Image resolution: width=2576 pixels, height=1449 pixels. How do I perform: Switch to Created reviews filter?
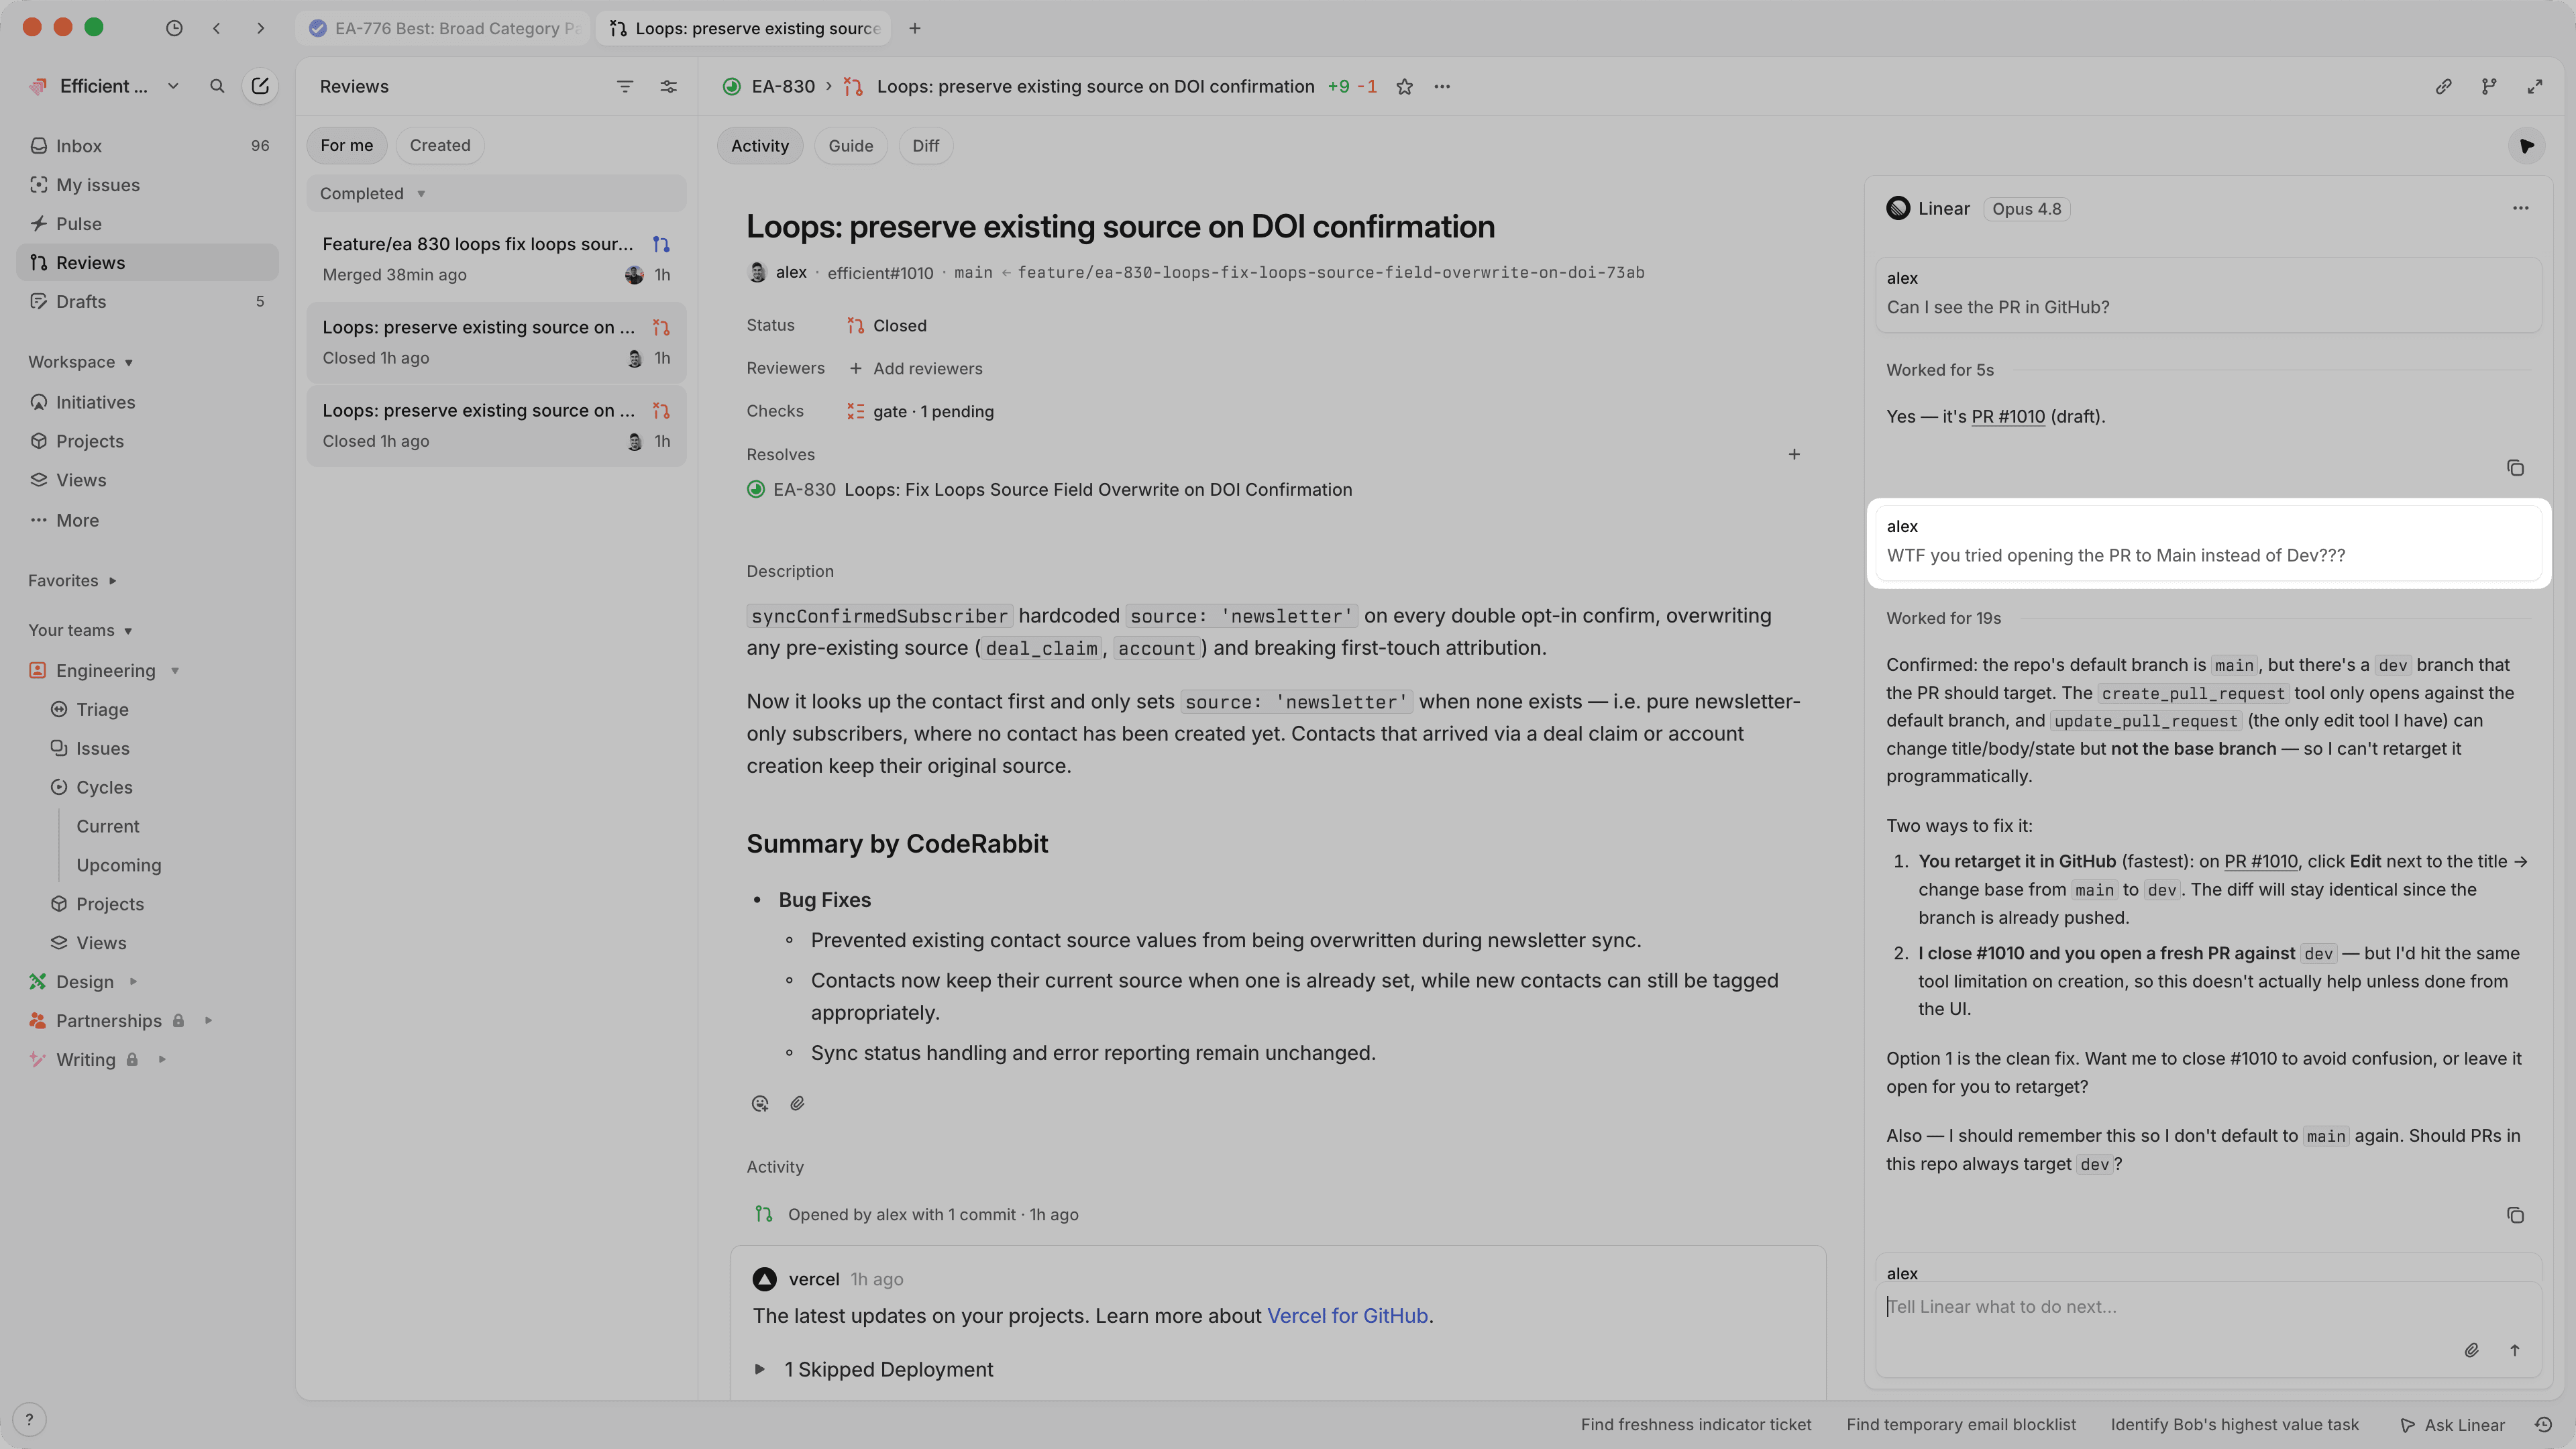coord(440,145)
